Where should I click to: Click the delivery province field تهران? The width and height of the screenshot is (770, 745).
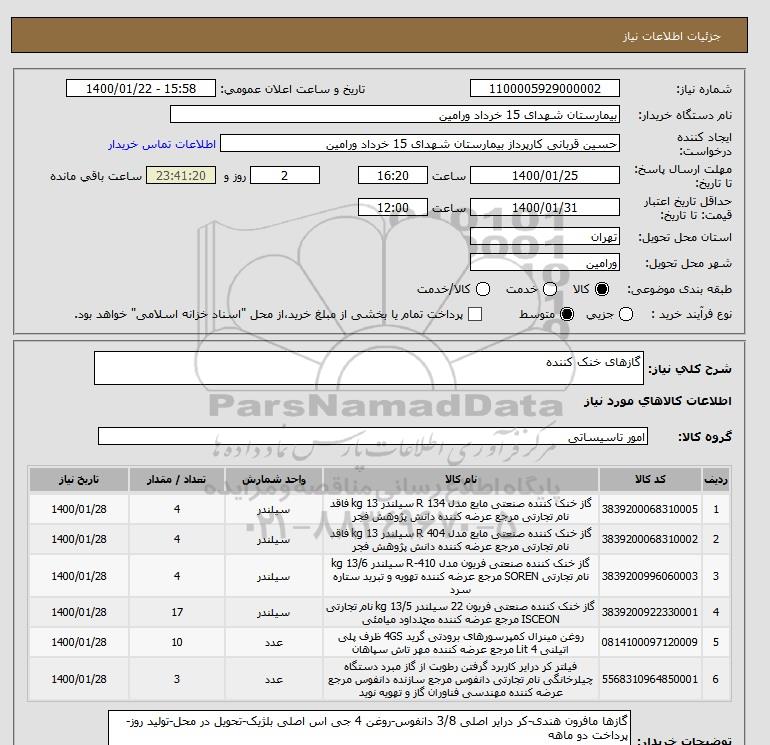coord(545,237)
